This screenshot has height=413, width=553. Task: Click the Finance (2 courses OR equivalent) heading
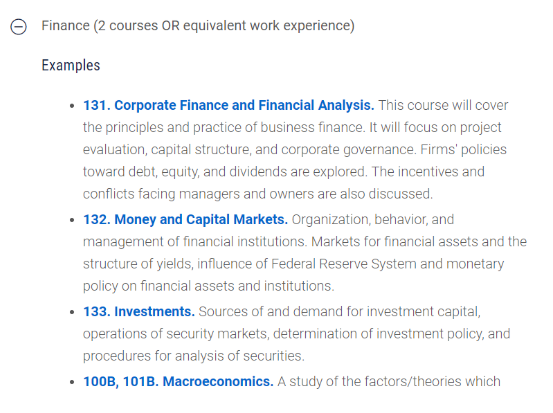pos(198,26)
